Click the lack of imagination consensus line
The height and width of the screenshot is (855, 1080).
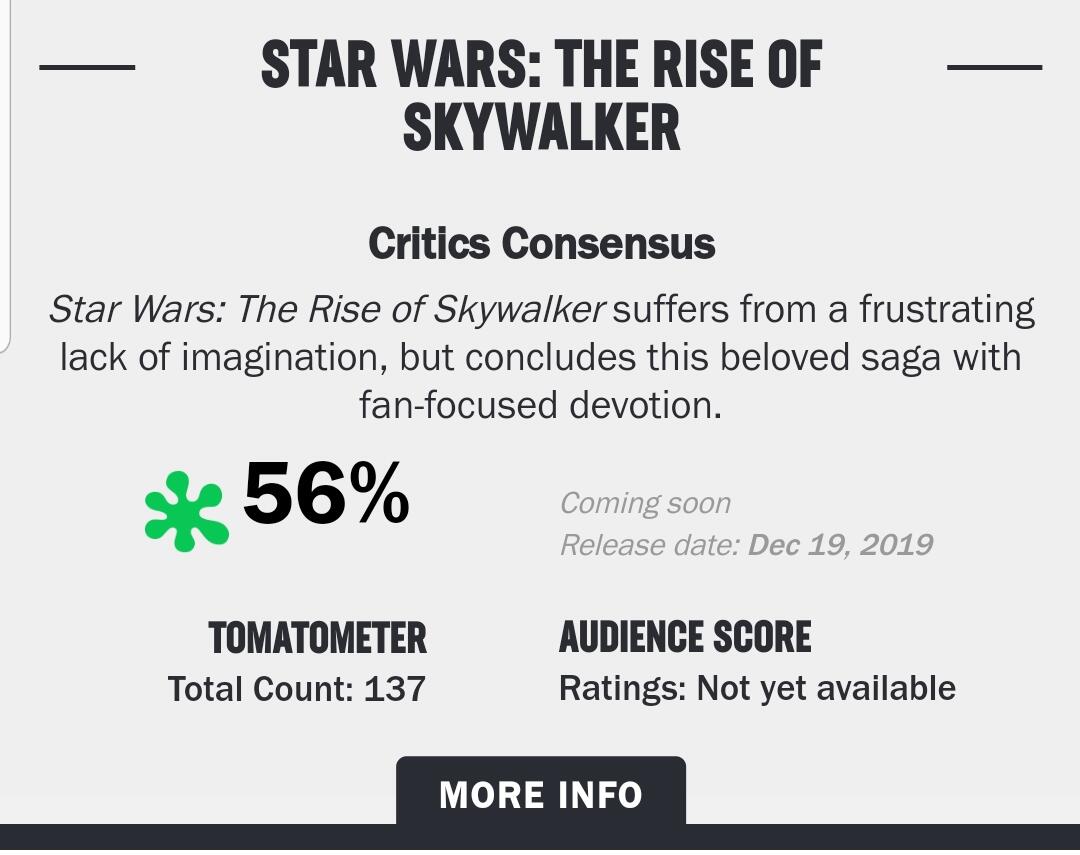(x=541, y=358)
